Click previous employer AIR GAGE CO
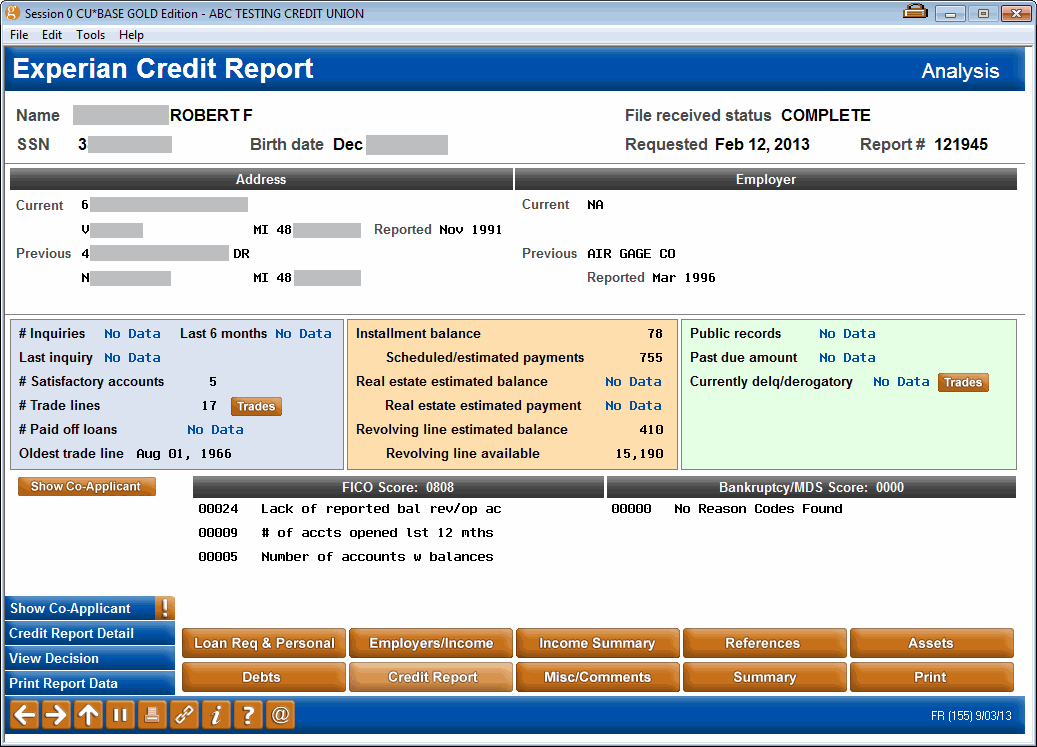The width and height of the screenshot is (1037, 747). pos(631,253)
